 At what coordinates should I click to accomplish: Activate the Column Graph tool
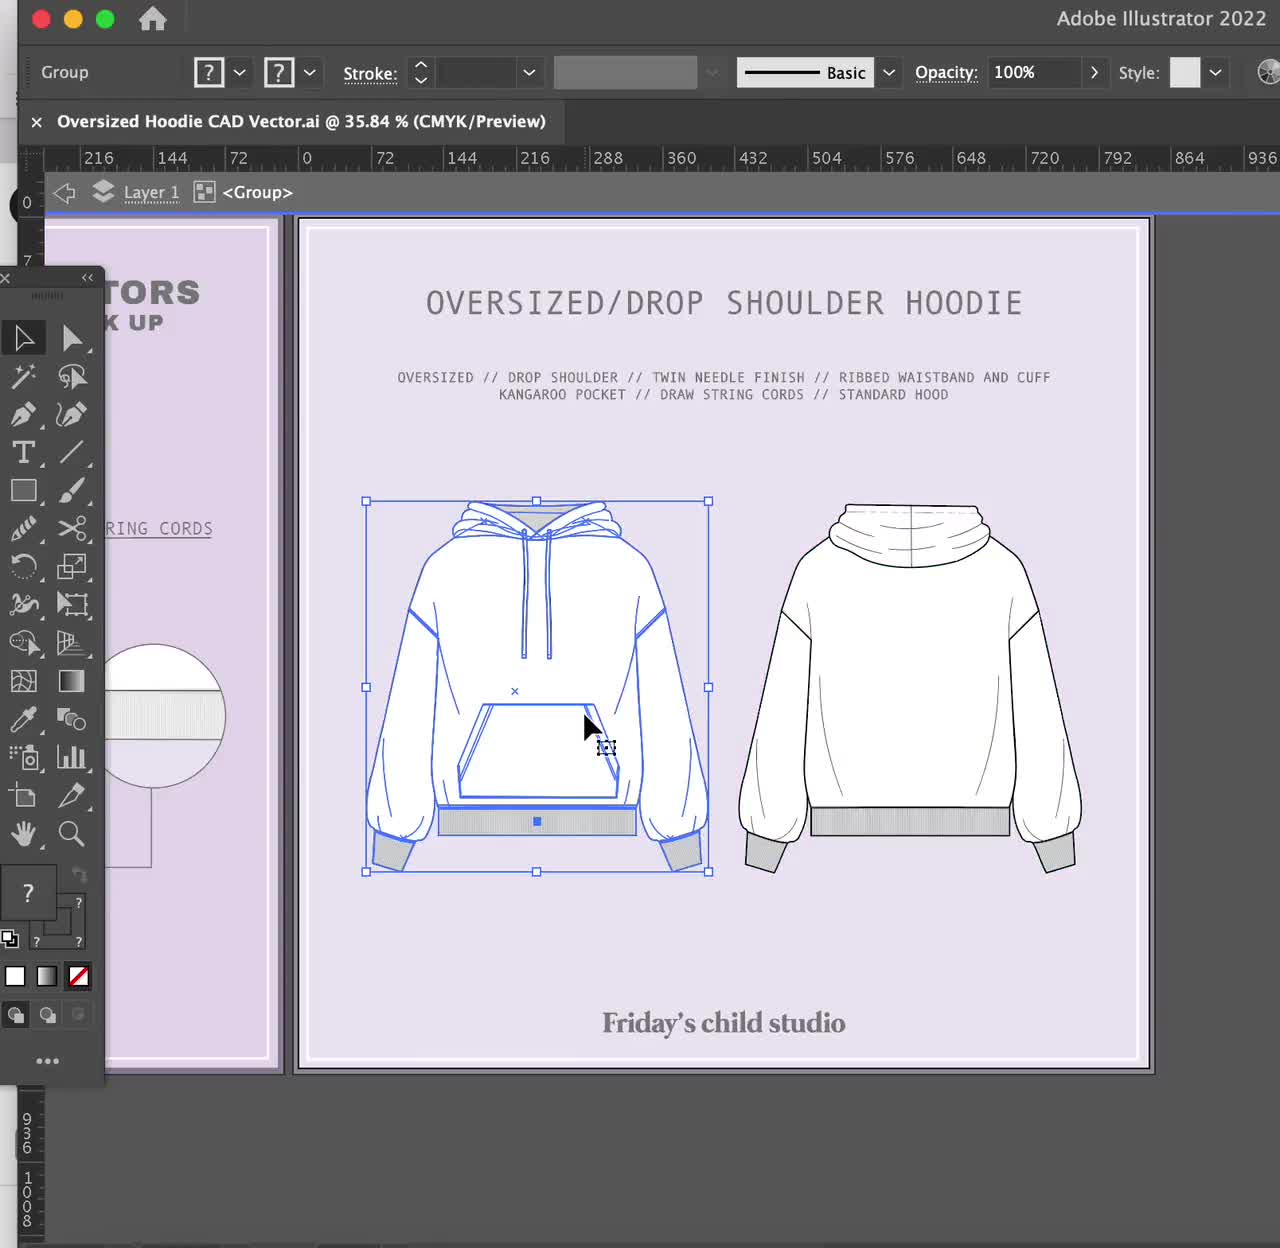(x=72, y=757)
